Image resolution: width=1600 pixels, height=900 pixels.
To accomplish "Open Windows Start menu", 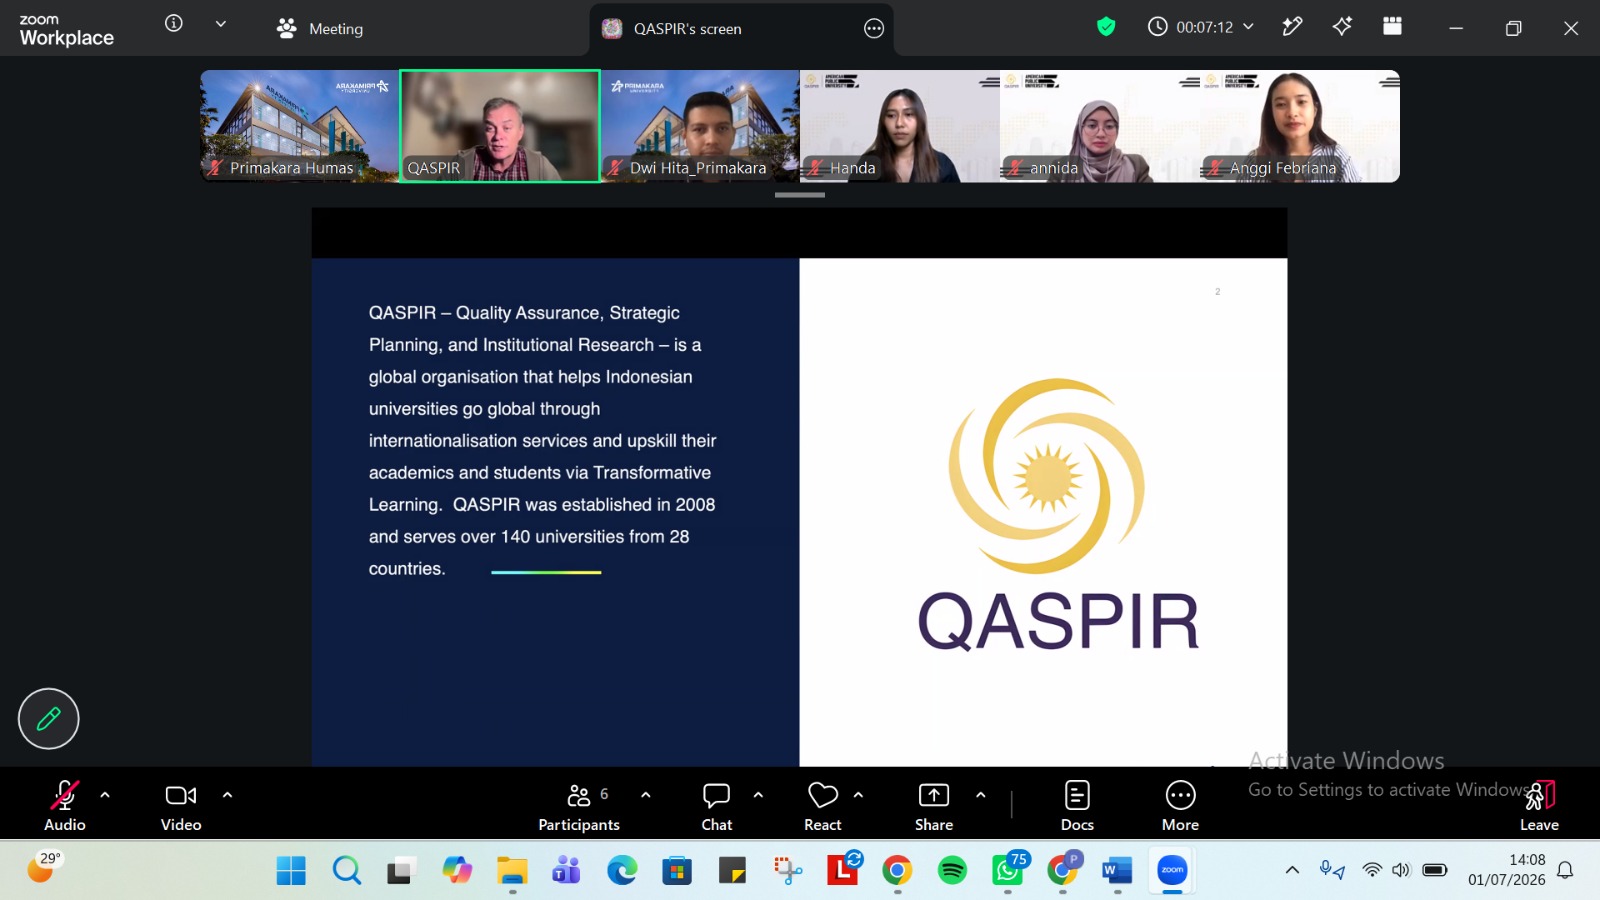I will [291, 871].
